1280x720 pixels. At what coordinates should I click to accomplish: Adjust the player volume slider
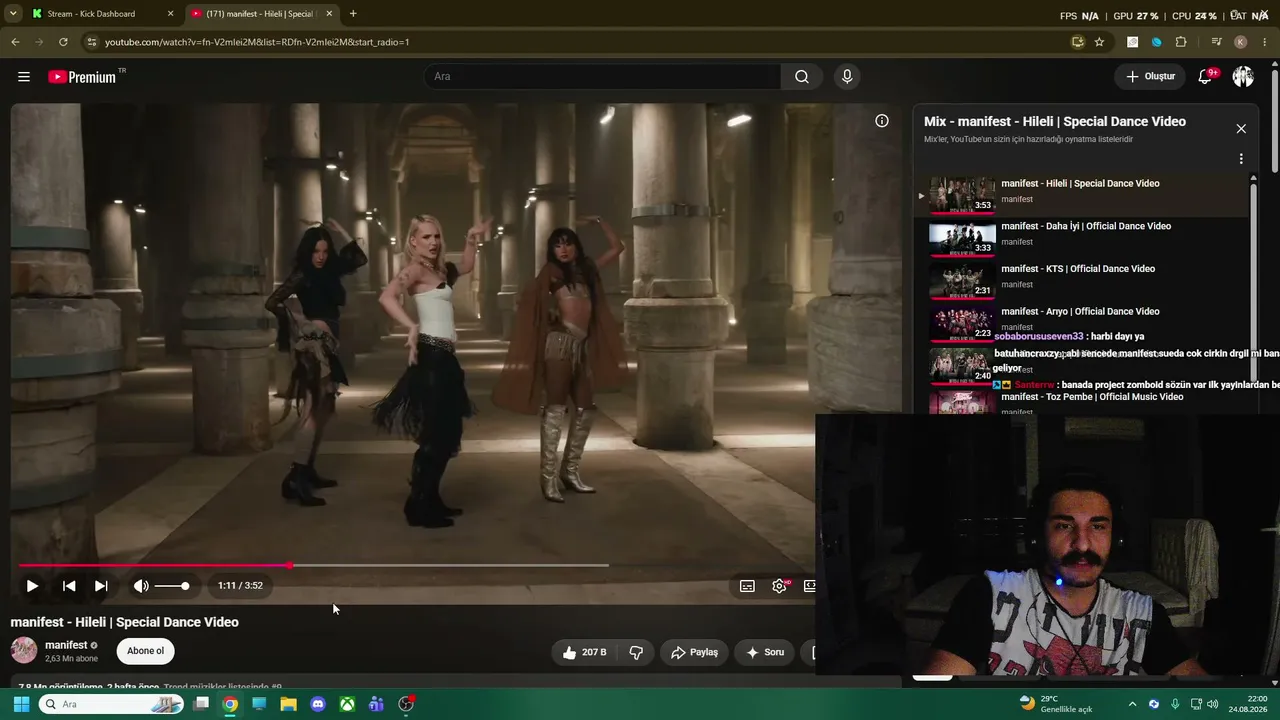coord(172,586)
